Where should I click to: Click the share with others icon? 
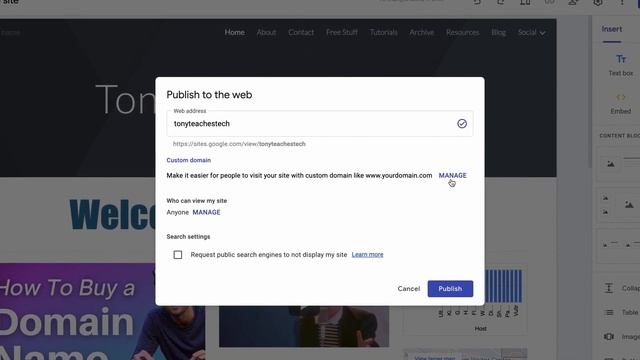click(573, 2)
